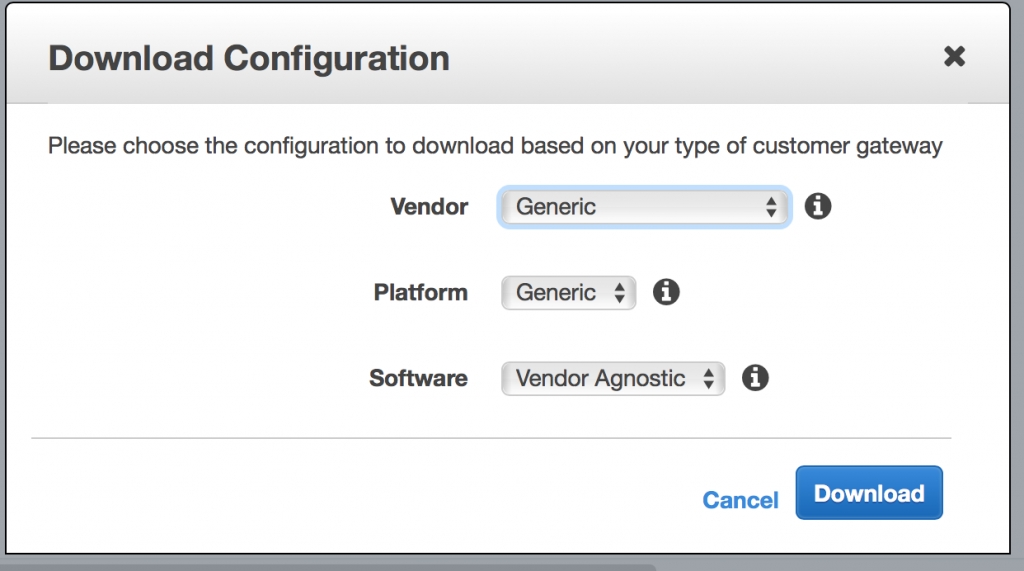Open the Software dropdown showing Vendor Agnostic

[611, 379]
